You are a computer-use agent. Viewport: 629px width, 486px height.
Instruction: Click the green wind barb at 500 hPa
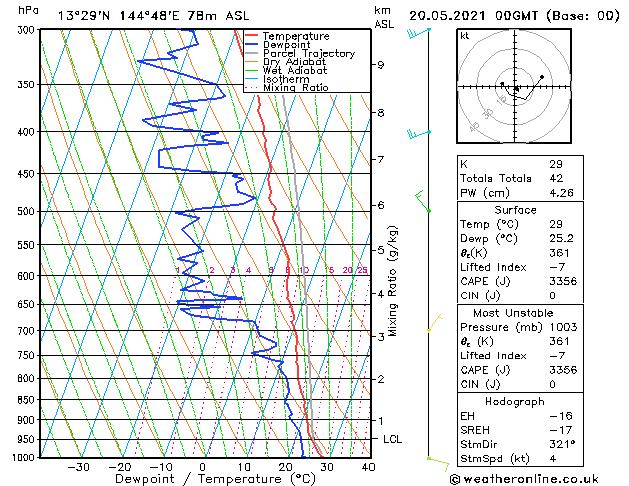[423, 201]
